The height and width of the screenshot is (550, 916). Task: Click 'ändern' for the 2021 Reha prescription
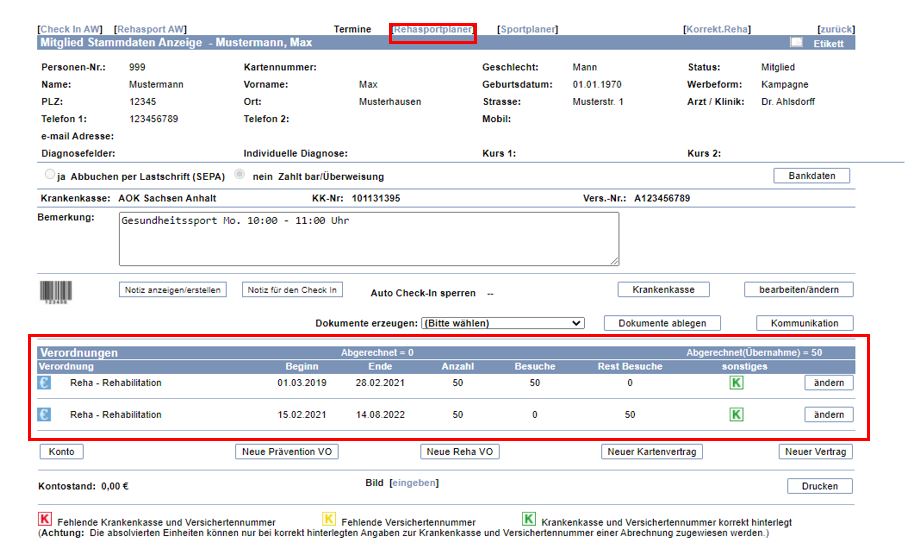click(829, 414)
